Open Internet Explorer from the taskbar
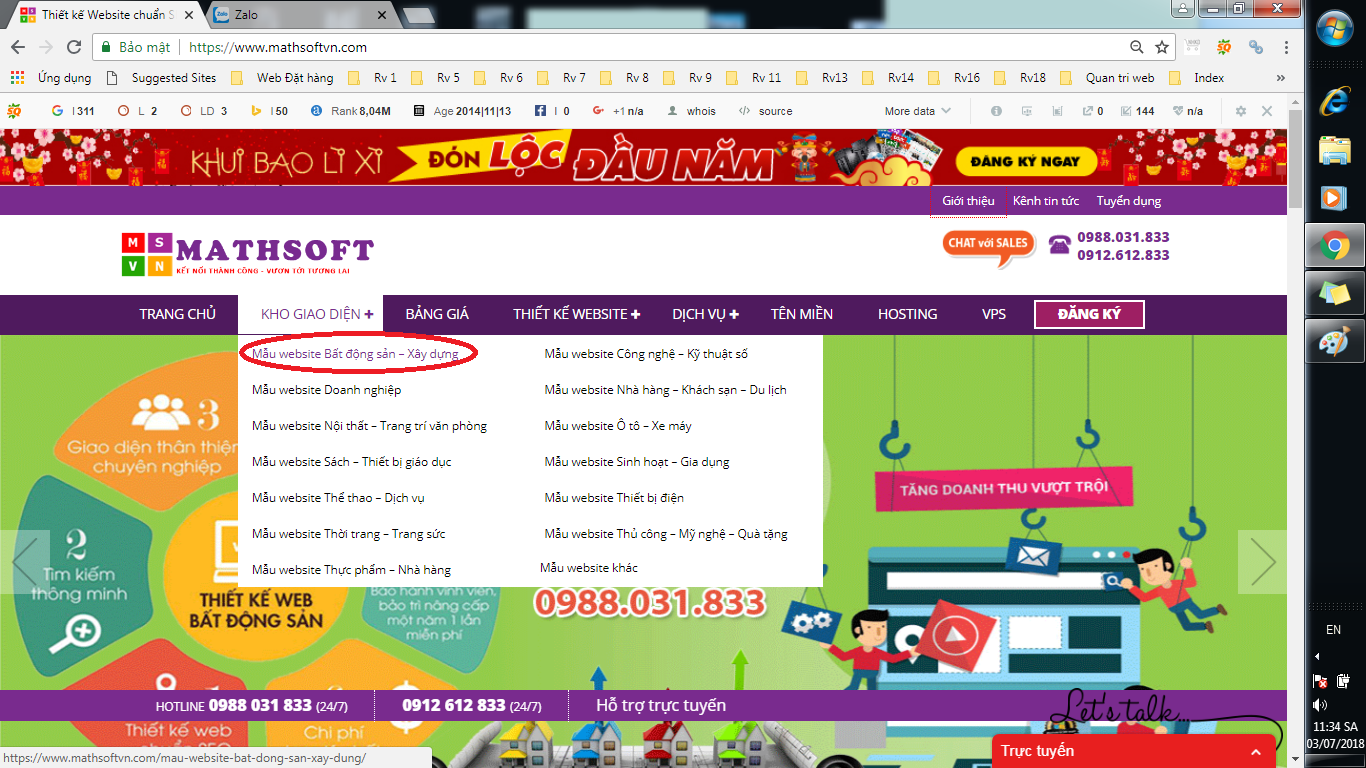The image size is (1366, 768). pos(1335,101)
